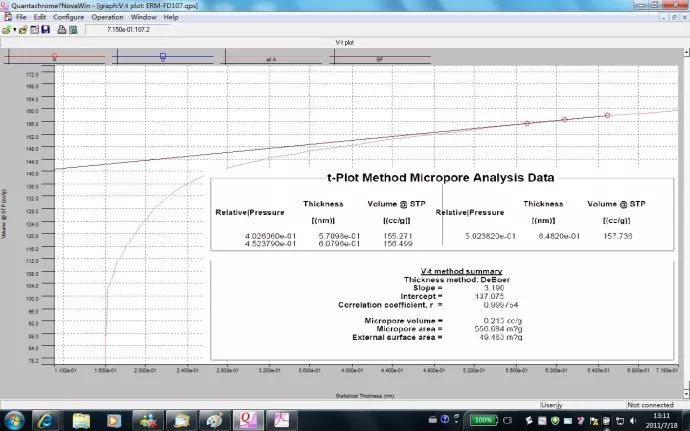Switch to Quantachrome NovaWin taskbar button

coord(248,420)
